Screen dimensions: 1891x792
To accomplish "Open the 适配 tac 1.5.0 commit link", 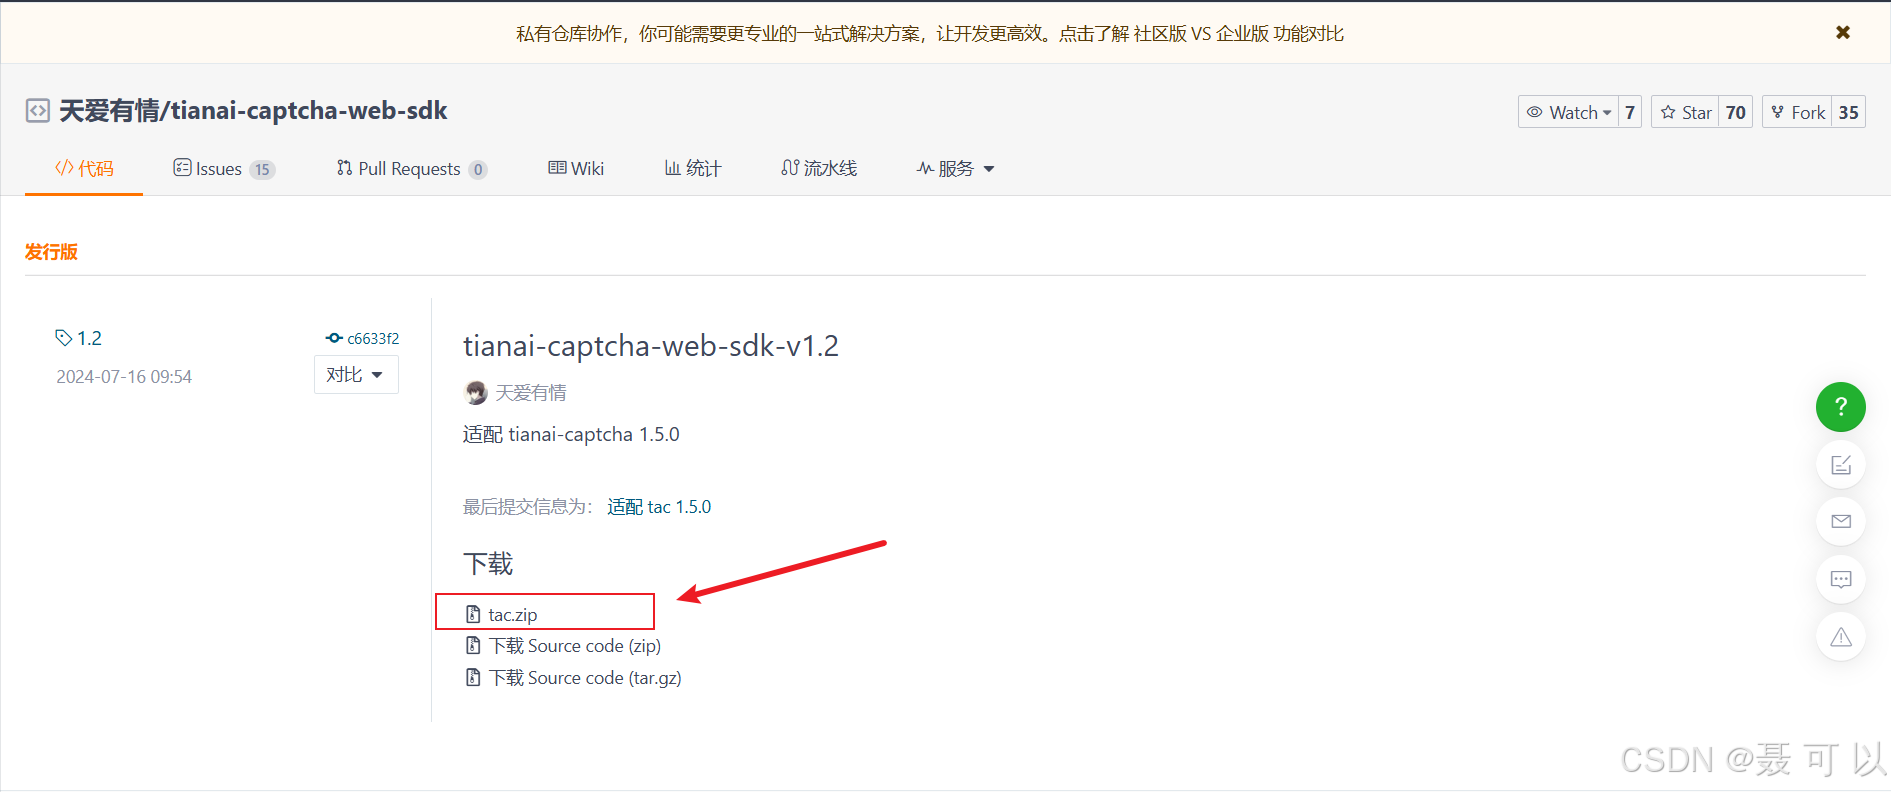I will pyautogui.click(x=659, y=507).
